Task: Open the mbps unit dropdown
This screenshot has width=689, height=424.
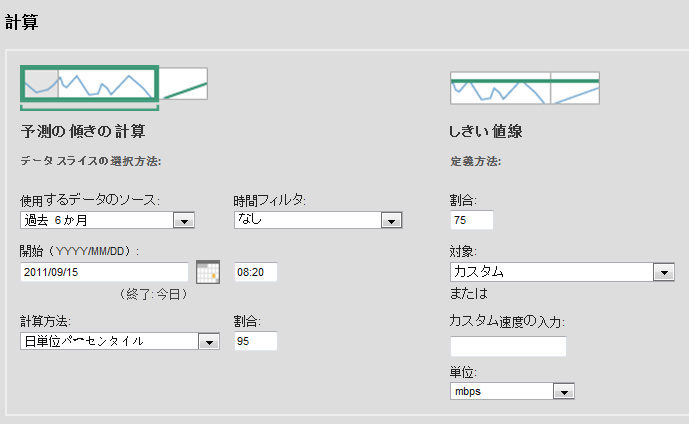Action: [512, 391]
